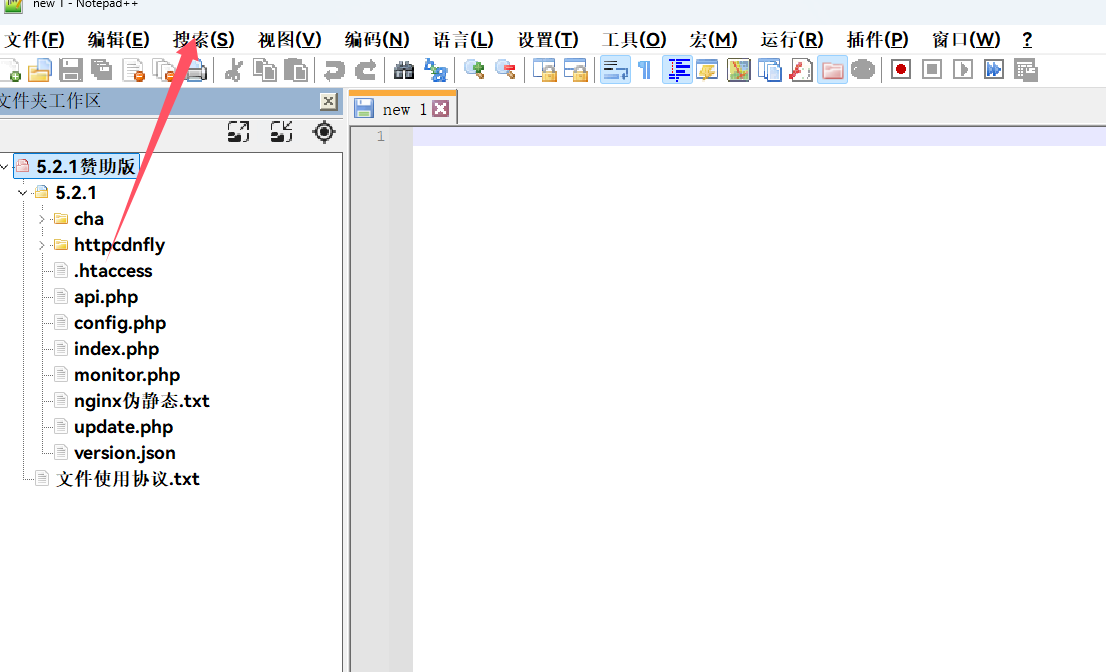
Task: Open the Document Map icon
Action: (739, 70)
